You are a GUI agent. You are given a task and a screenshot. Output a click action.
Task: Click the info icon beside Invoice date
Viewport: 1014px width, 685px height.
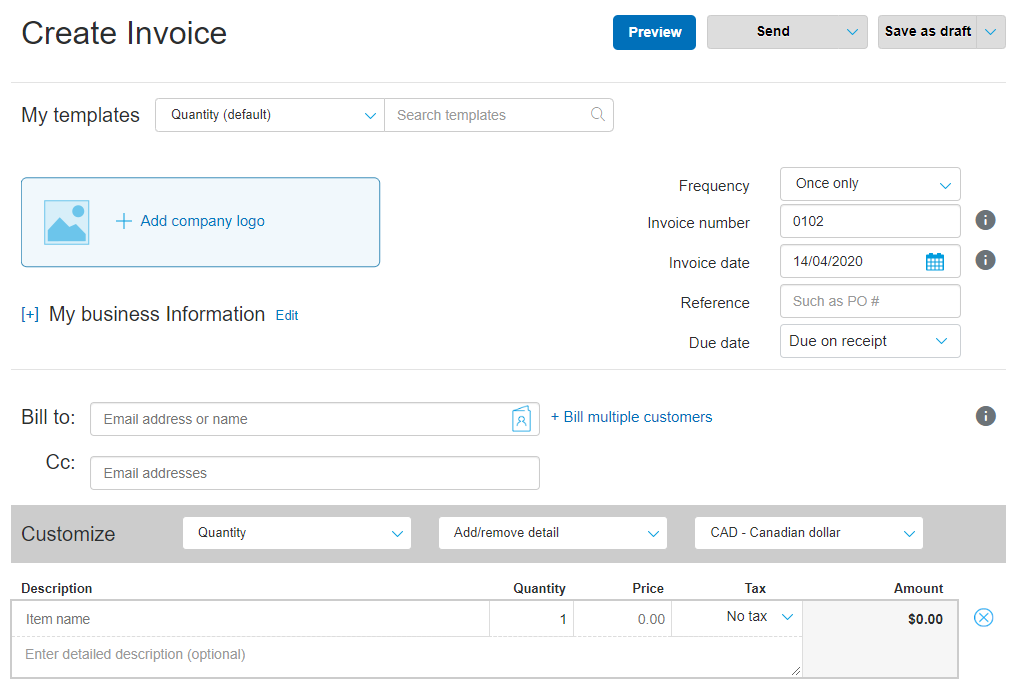pos(985,260)
